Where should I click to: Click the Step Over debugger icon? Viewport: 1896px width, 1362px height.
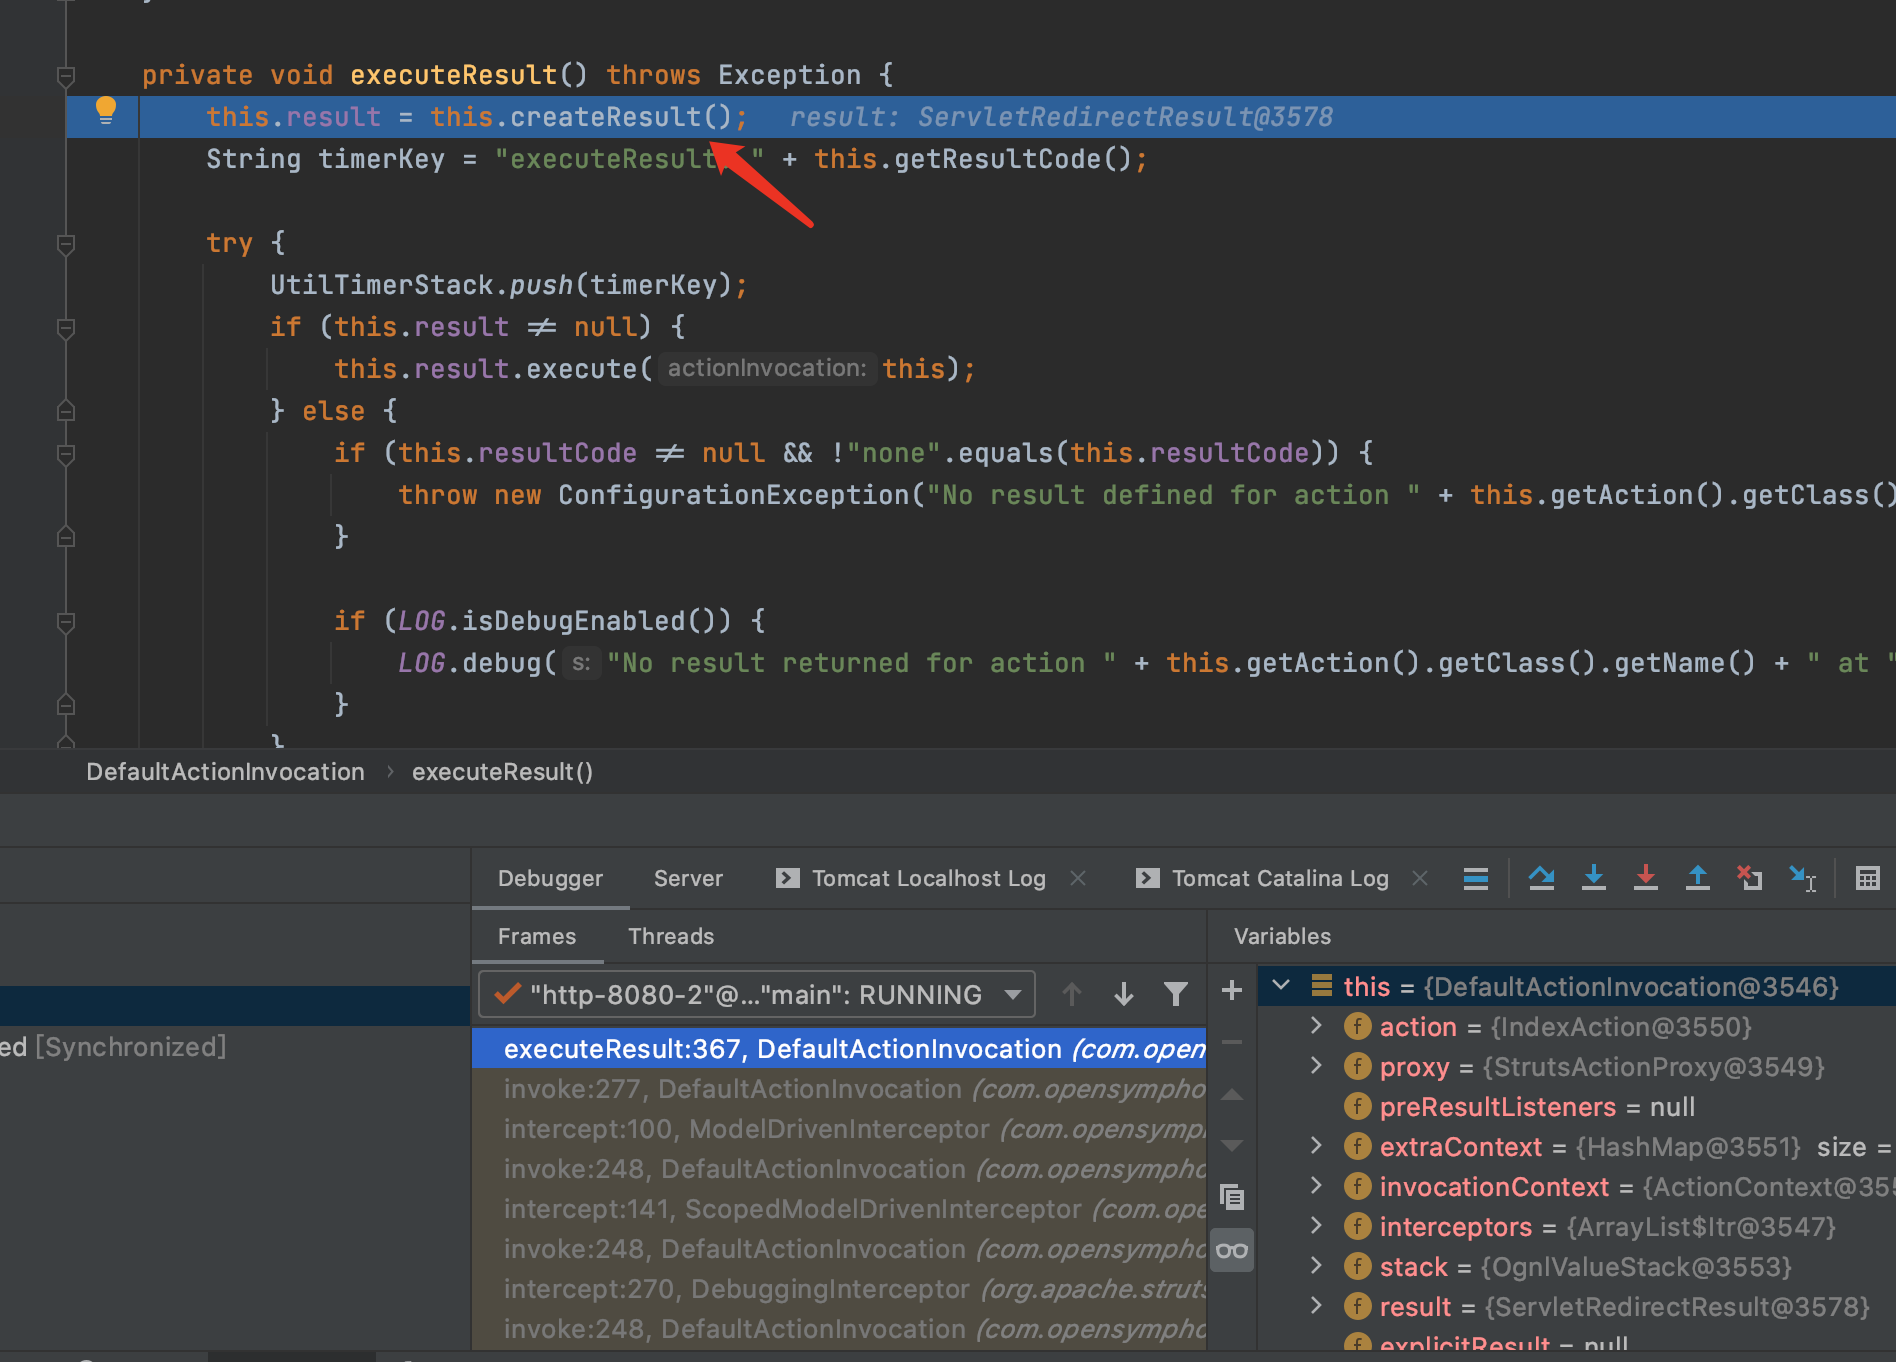pyautogui.click(x=1541, y=878)
